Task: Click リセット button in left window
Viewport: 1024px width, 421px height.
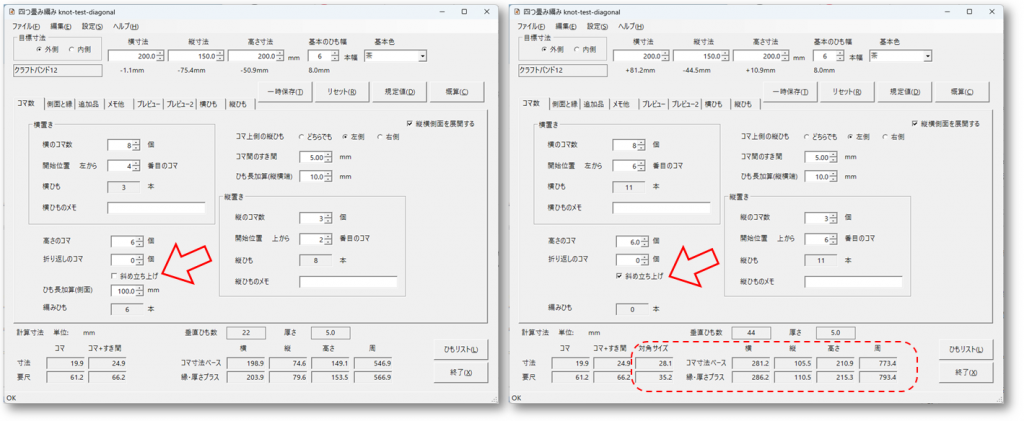Action: point(344,91)
